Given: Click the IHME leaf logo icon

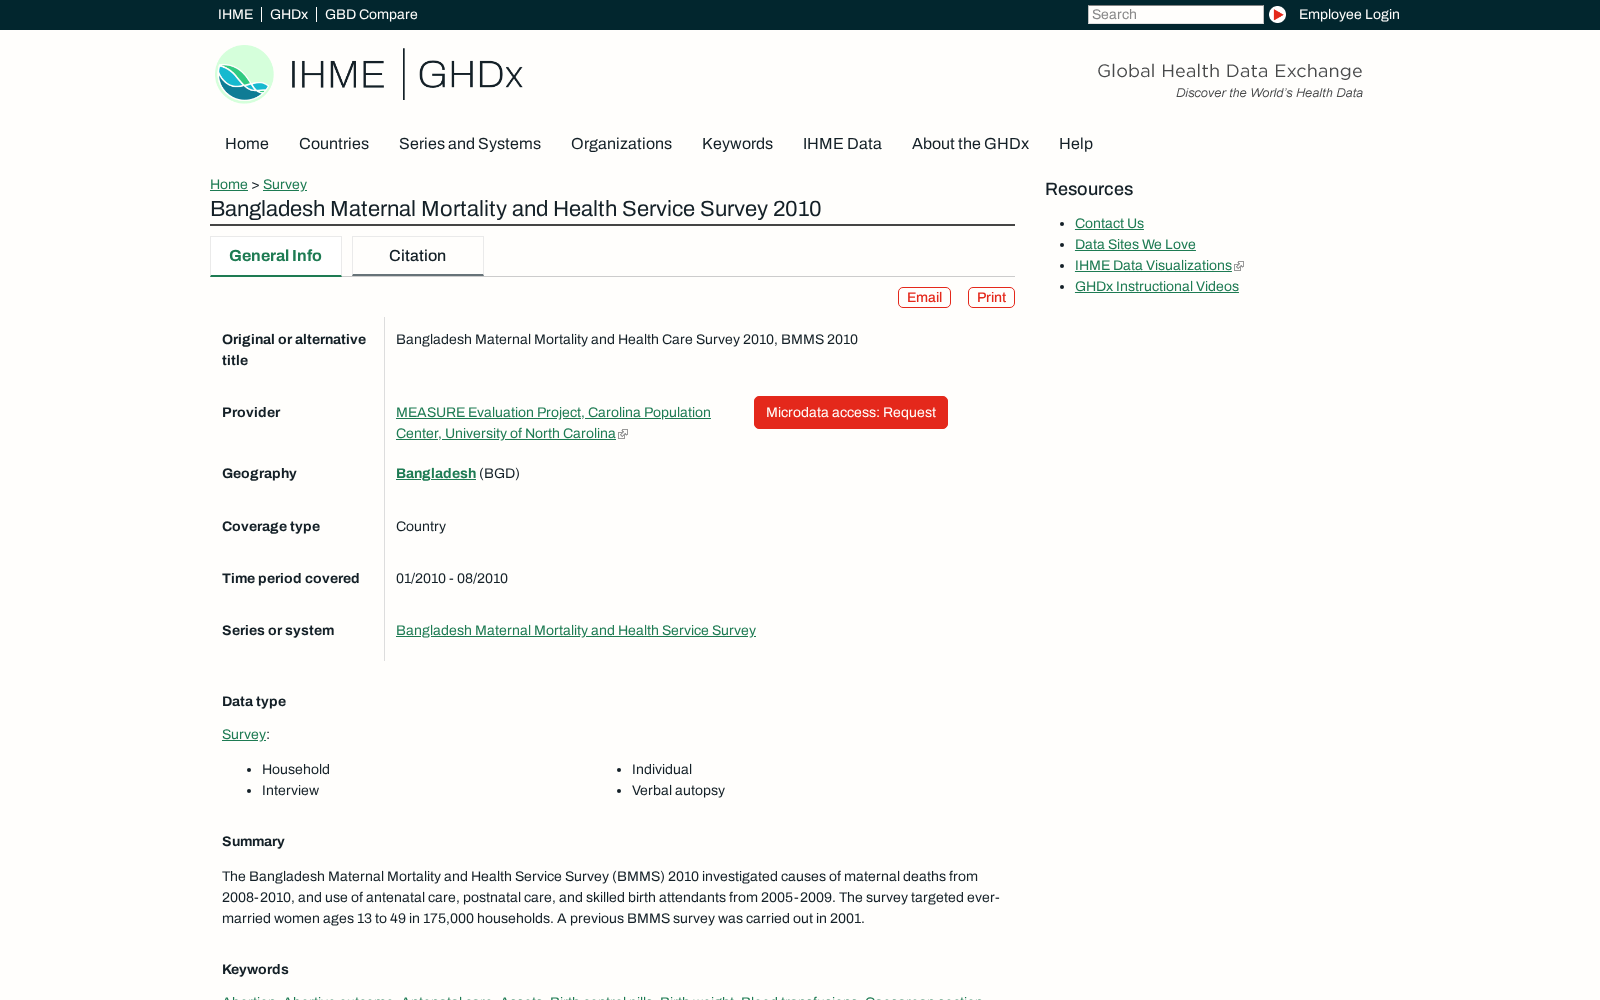Looking at the screenshot, I should coord(244,74).
